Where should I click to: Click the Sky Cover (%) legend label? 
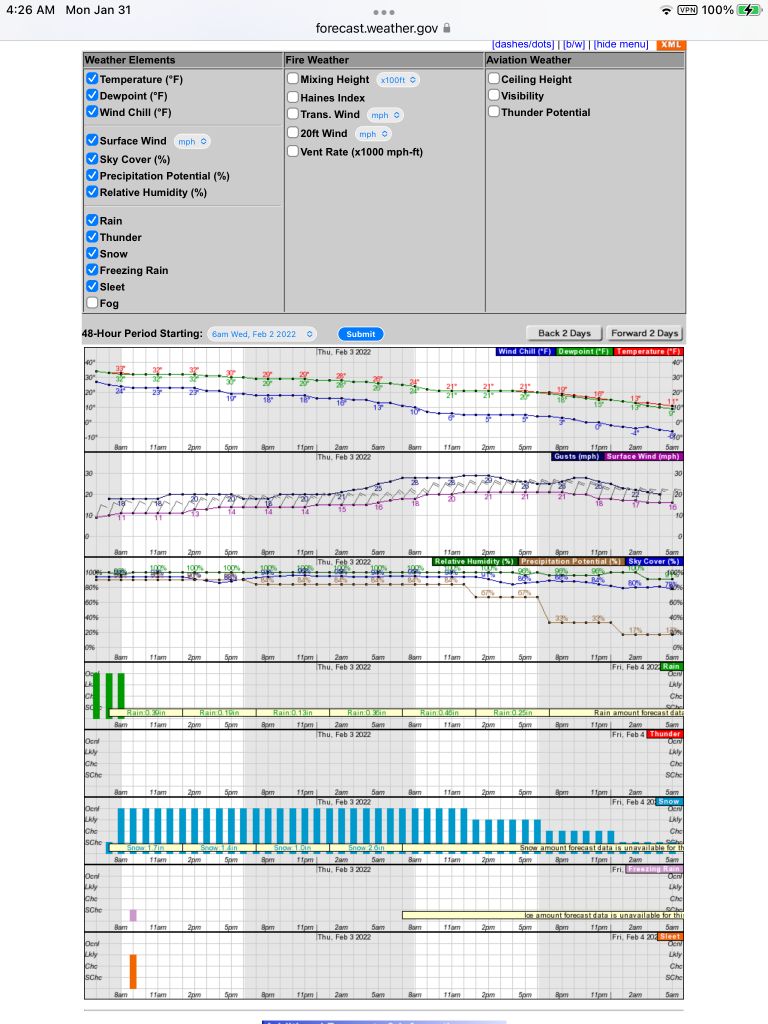pos(654,562)
